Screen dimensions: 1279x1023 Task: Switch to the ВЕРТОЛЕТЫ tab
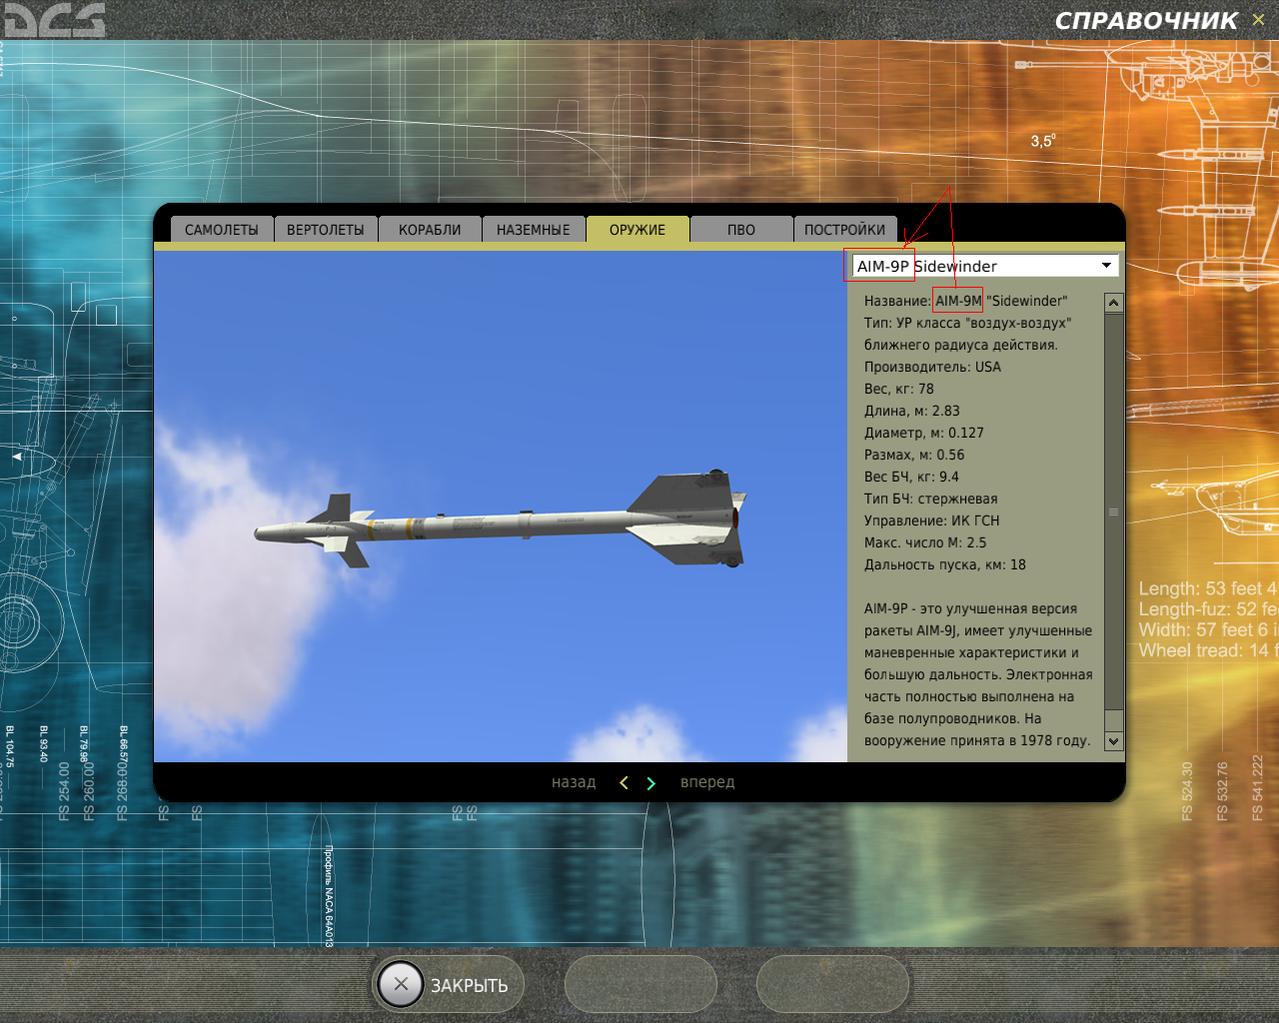(325, 229)
